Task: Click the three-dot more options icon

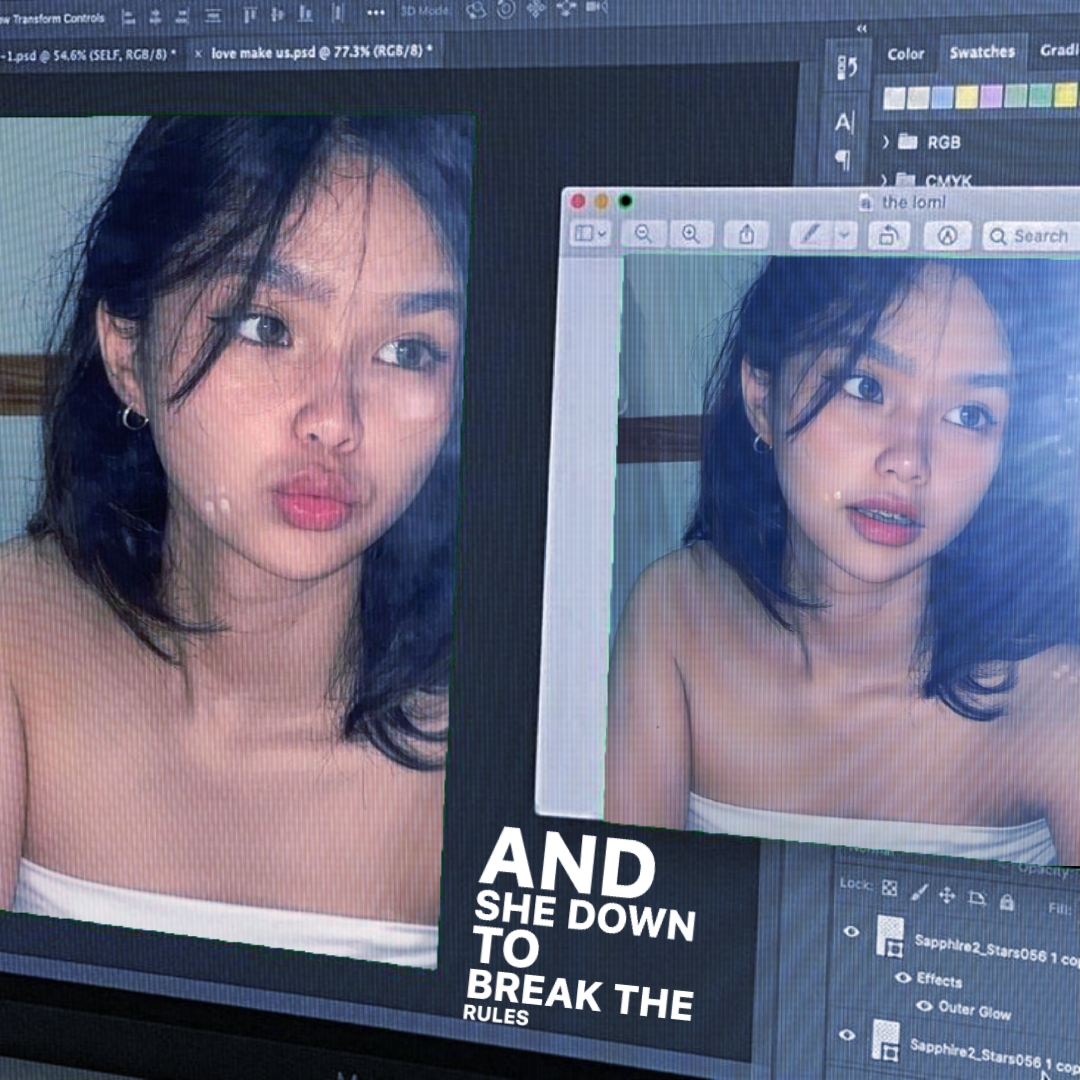Action: point(375,12)
